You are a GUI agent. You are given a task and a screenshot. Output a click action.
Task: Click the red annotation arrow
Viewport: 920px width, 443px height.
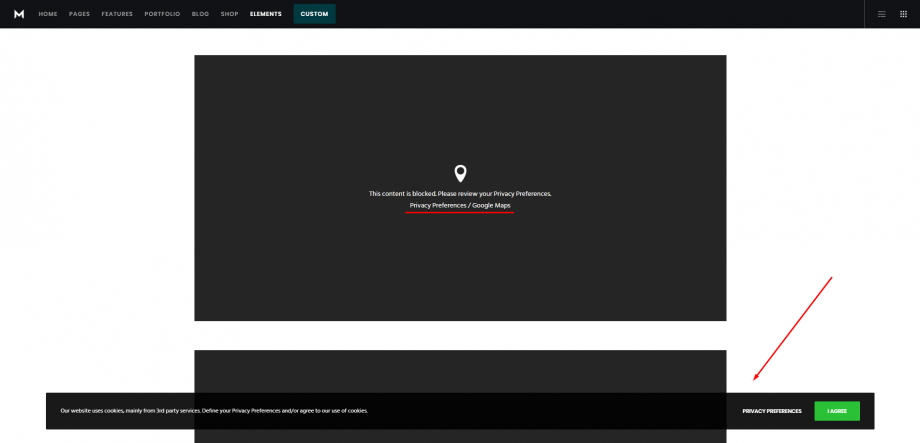click(x=793, y=328)
